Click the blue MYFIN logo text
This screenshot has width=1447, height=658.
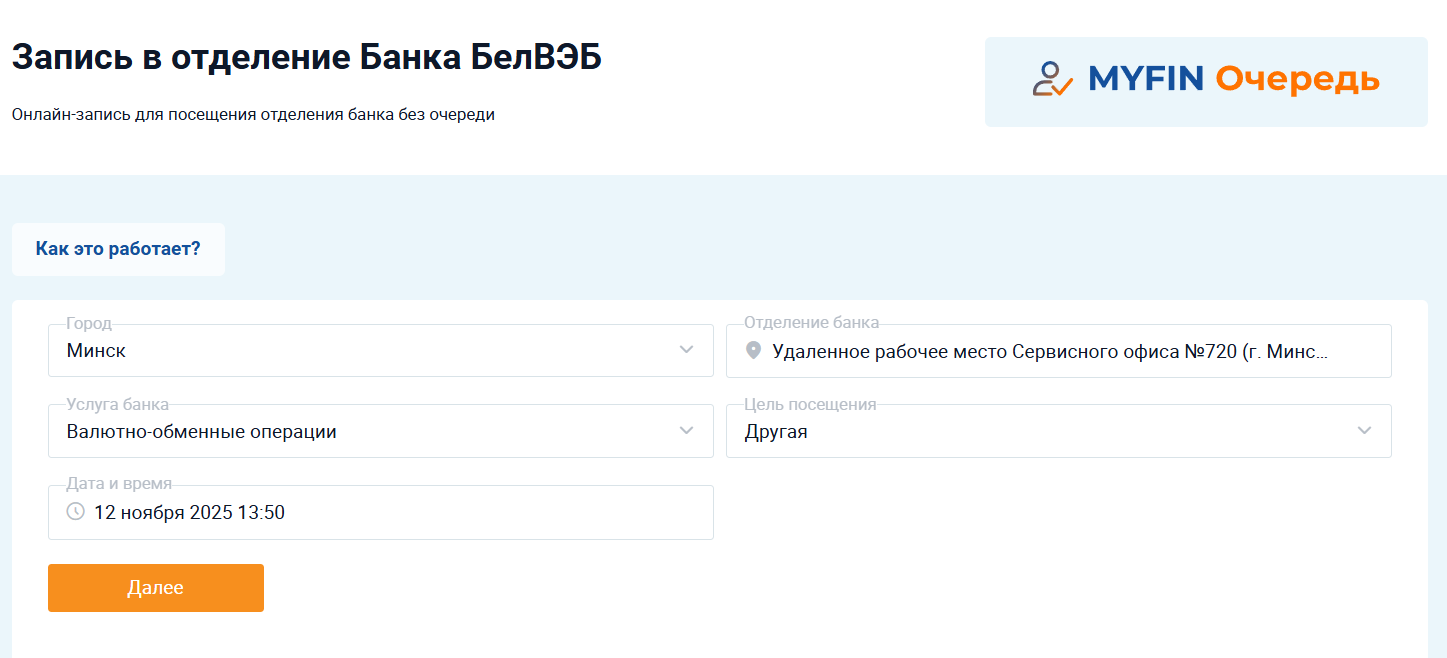tap(1146, 79)
